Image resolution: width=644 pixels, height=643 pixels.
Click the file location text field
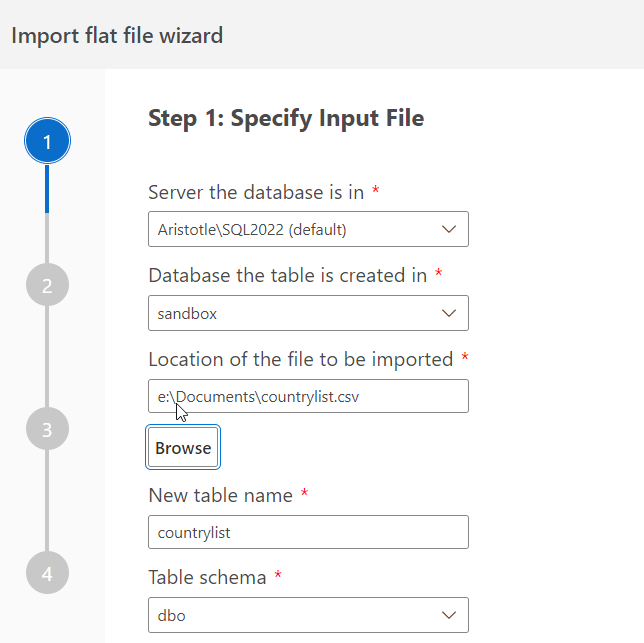pyautogui.click(x=308, y=396)
